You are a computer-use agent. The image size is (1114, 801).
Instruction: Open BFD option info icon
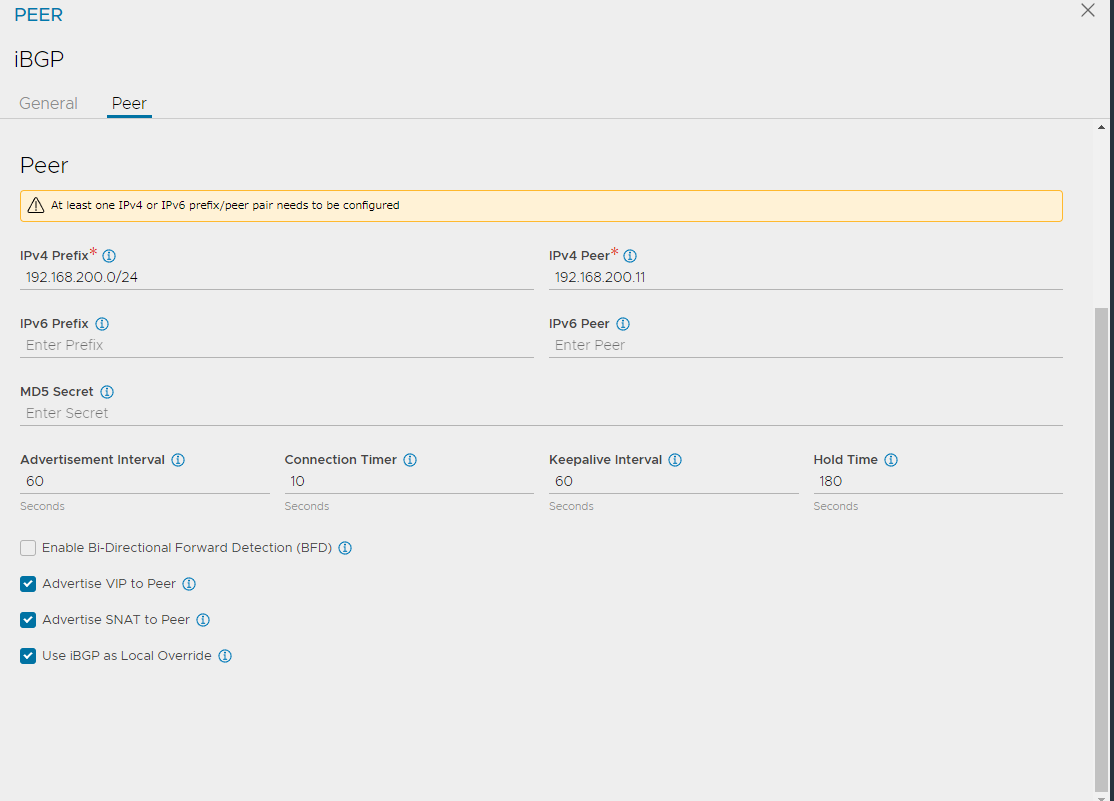(345, 548)
